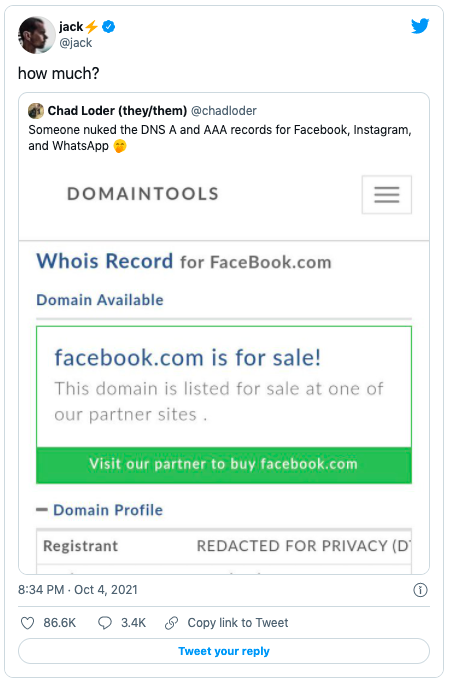Click Chad Loder's small avatar
This screenshot has height=687, width=456.
(x=36, y=111)
